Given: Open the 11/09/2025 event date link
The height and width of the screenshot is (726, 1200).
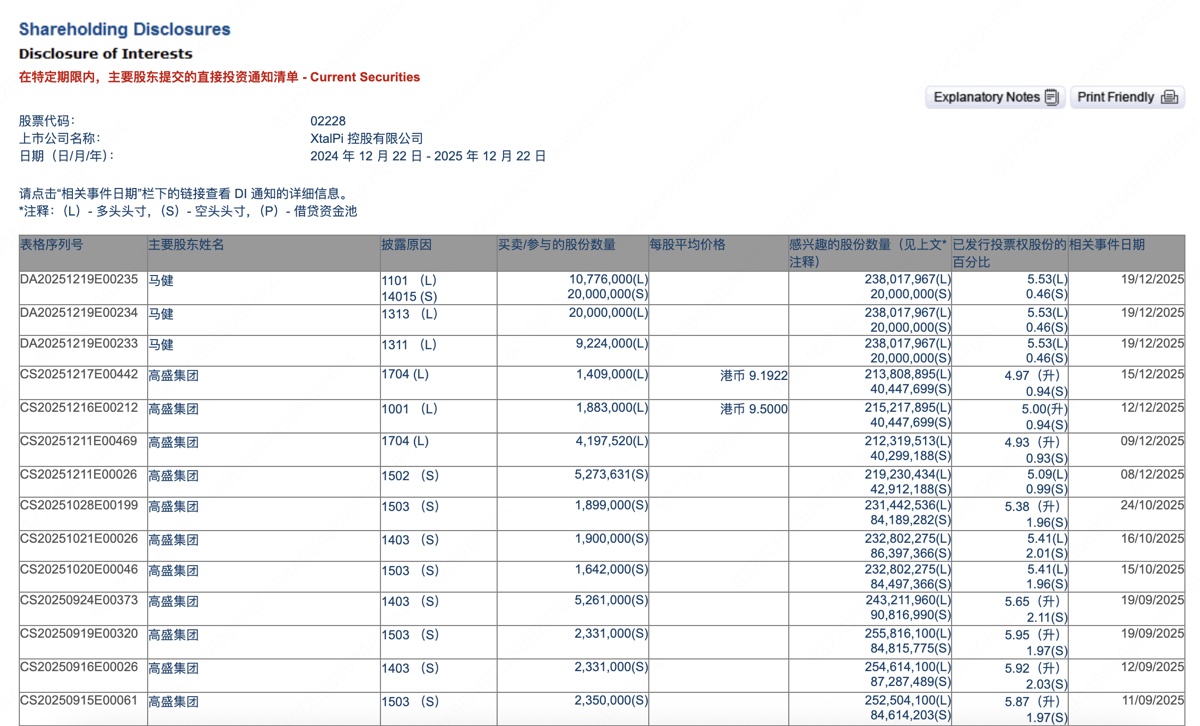Looking at the screenshot, I should [x=1151, y=701].
